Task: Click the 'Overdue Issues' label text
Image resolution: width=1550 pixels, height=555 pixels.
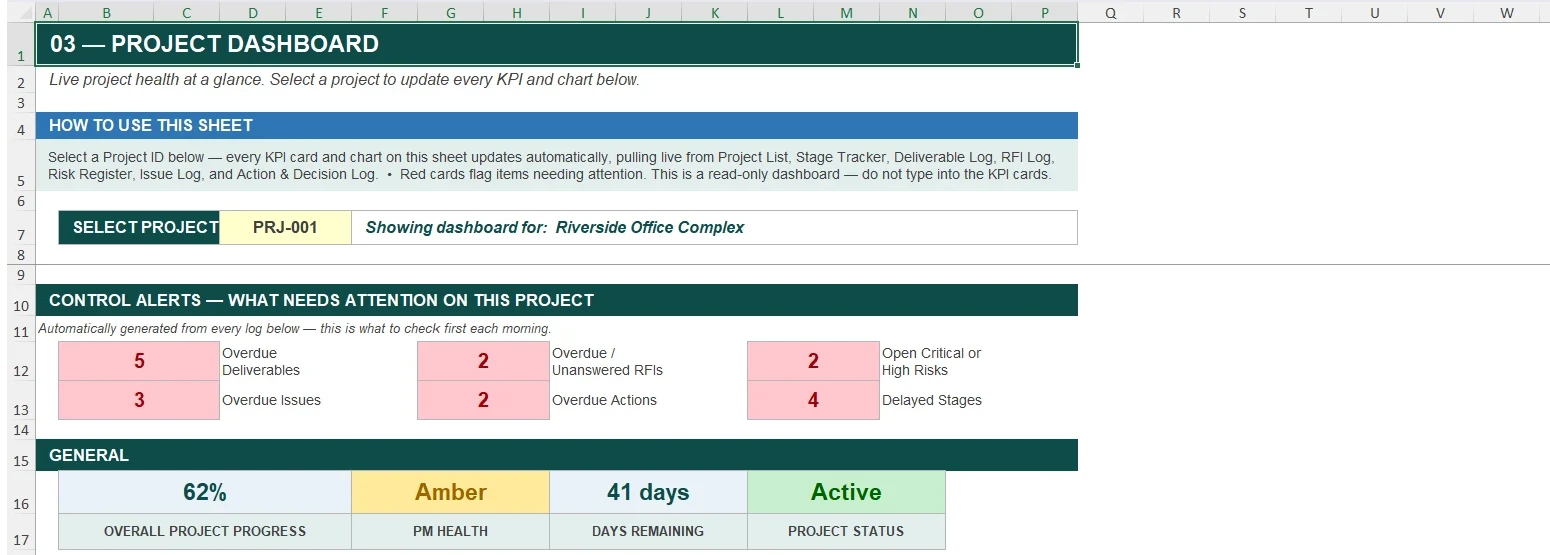Action: (x=271, y=400)
